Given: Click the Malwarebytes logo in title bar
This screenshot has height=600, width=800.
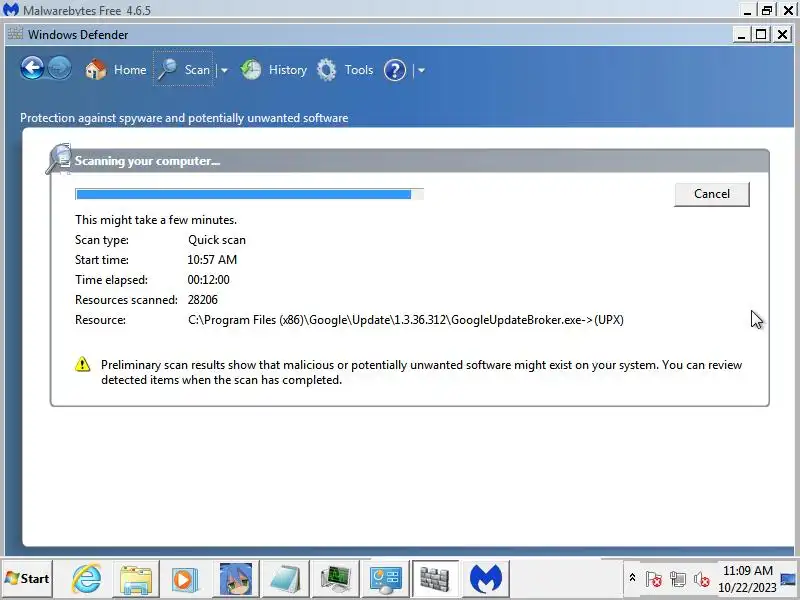Looking at the screenshot, I should (x=11, y=9).
